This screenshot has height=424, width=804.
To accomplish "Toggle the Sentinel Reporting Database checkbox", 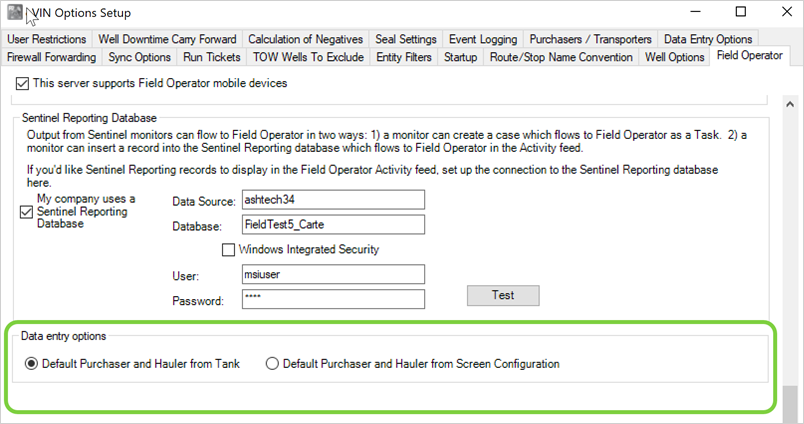I will tap(27, 211).
